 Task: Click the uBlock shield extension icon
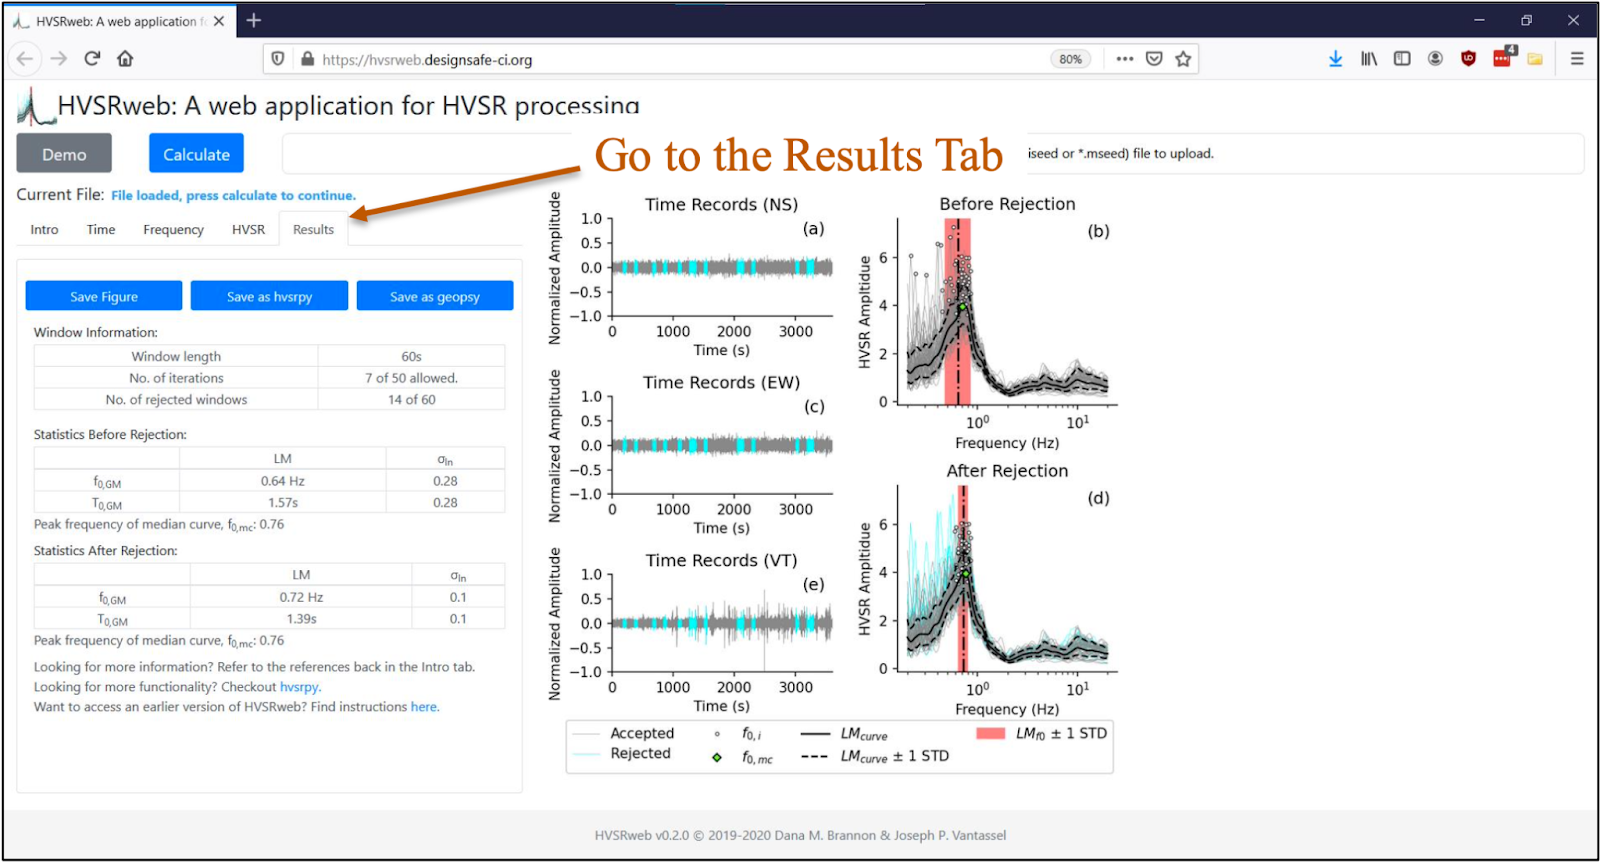tap(1468, 59)
